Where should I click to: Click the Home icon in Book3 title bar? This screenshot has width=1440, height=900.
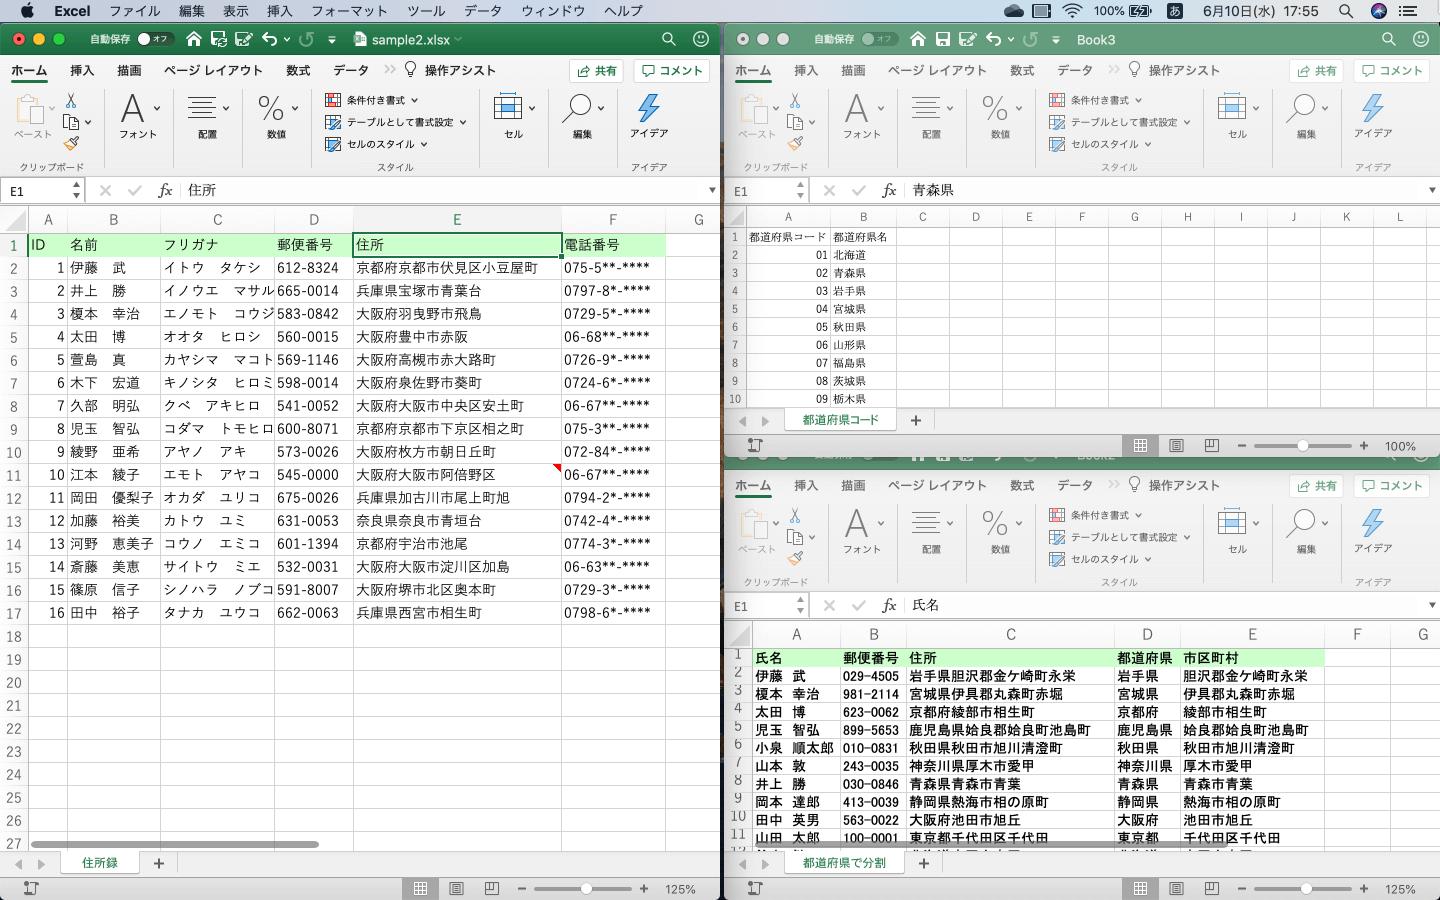point(918,39)
